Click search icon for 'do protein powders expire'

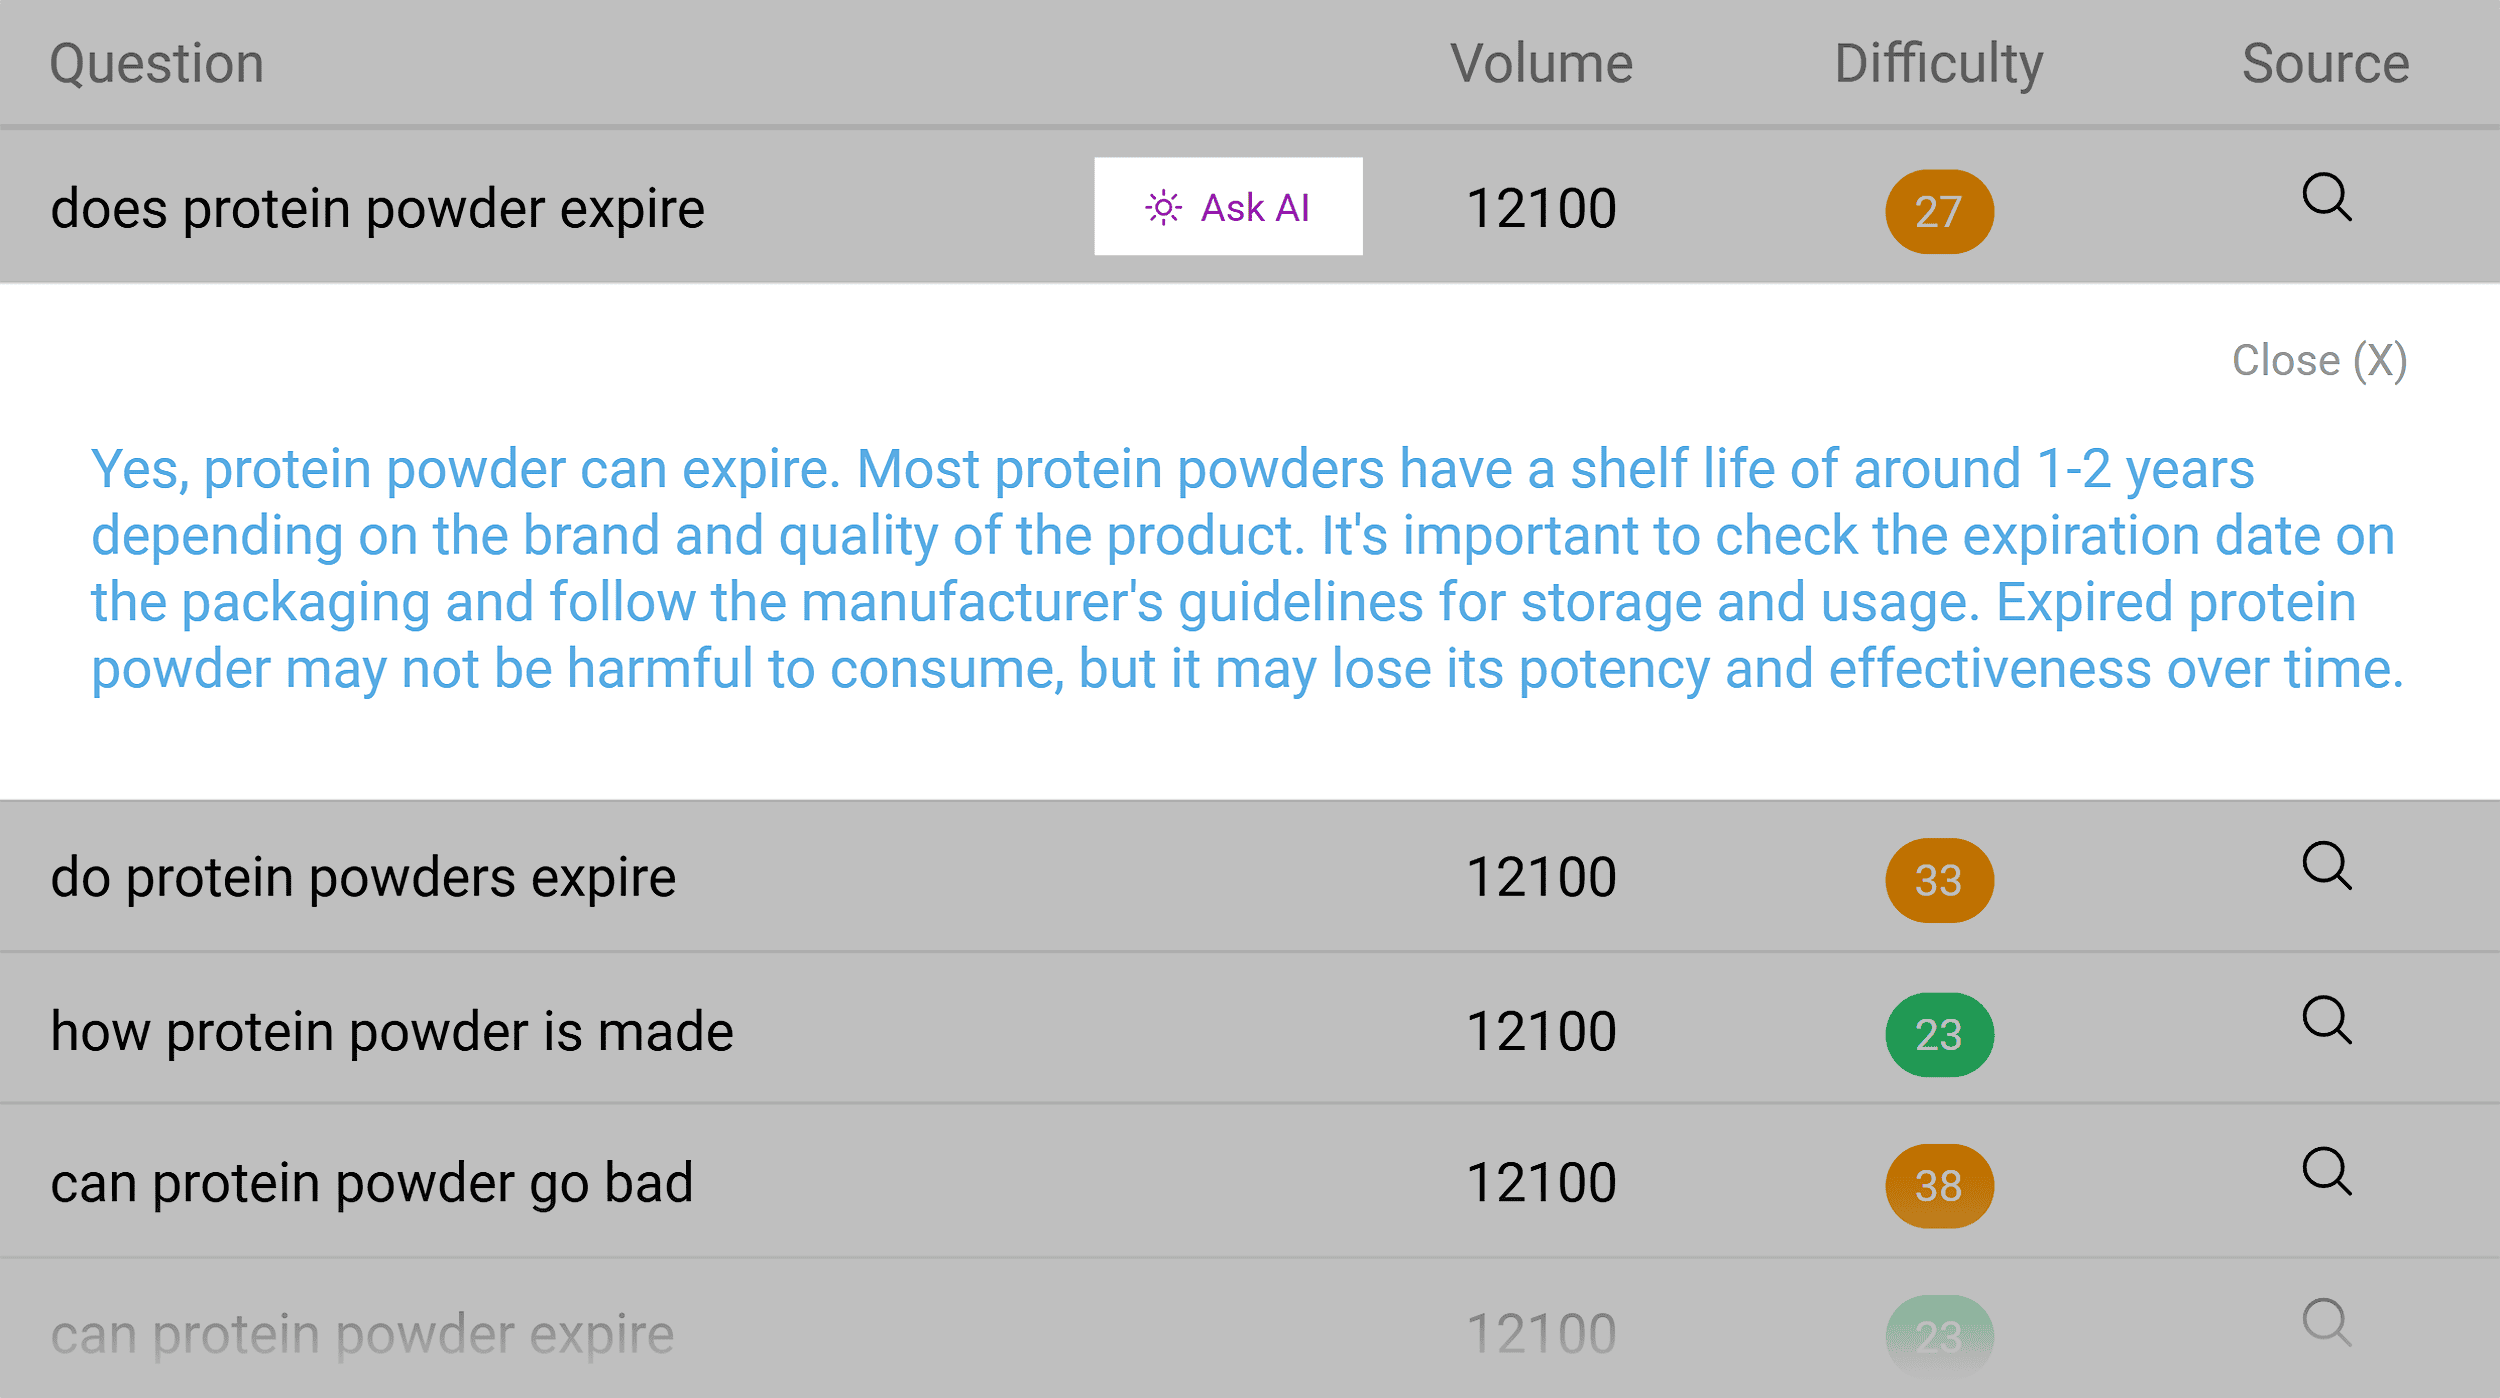[2326, 866]
